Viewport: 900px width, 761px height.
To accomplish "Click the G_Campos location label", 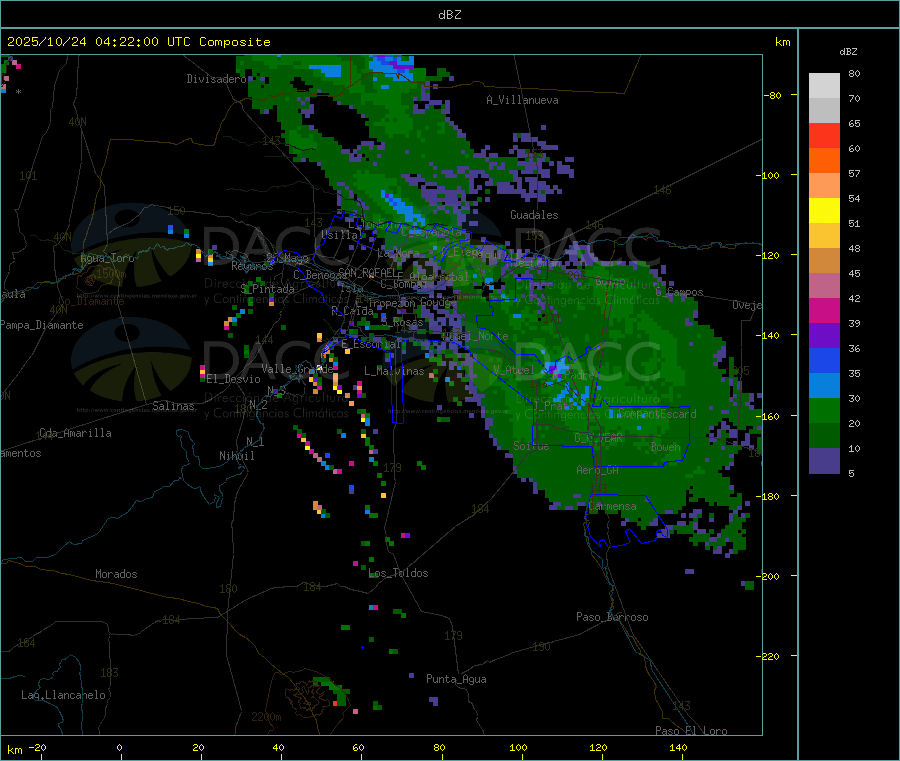I will pos(679,292).
